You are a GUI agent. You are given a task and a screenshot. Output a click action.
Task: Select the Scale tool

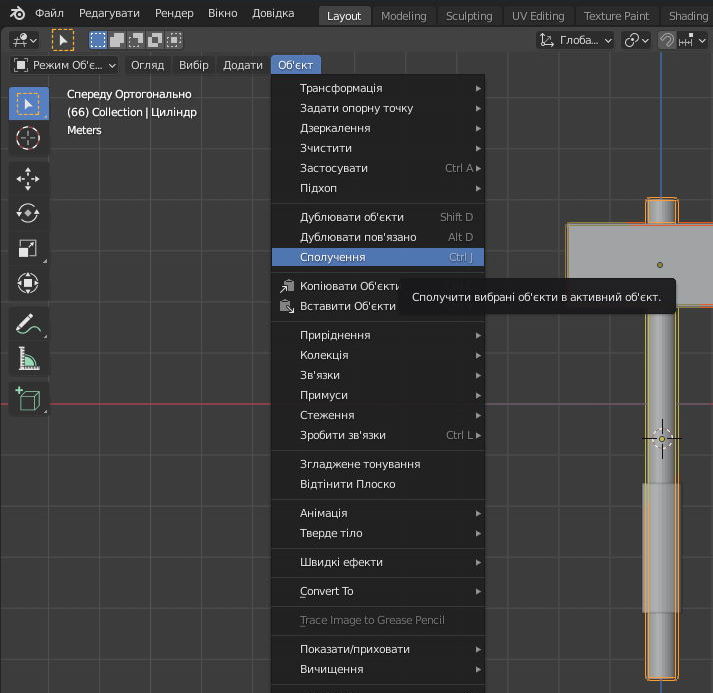tap(29, 248)
